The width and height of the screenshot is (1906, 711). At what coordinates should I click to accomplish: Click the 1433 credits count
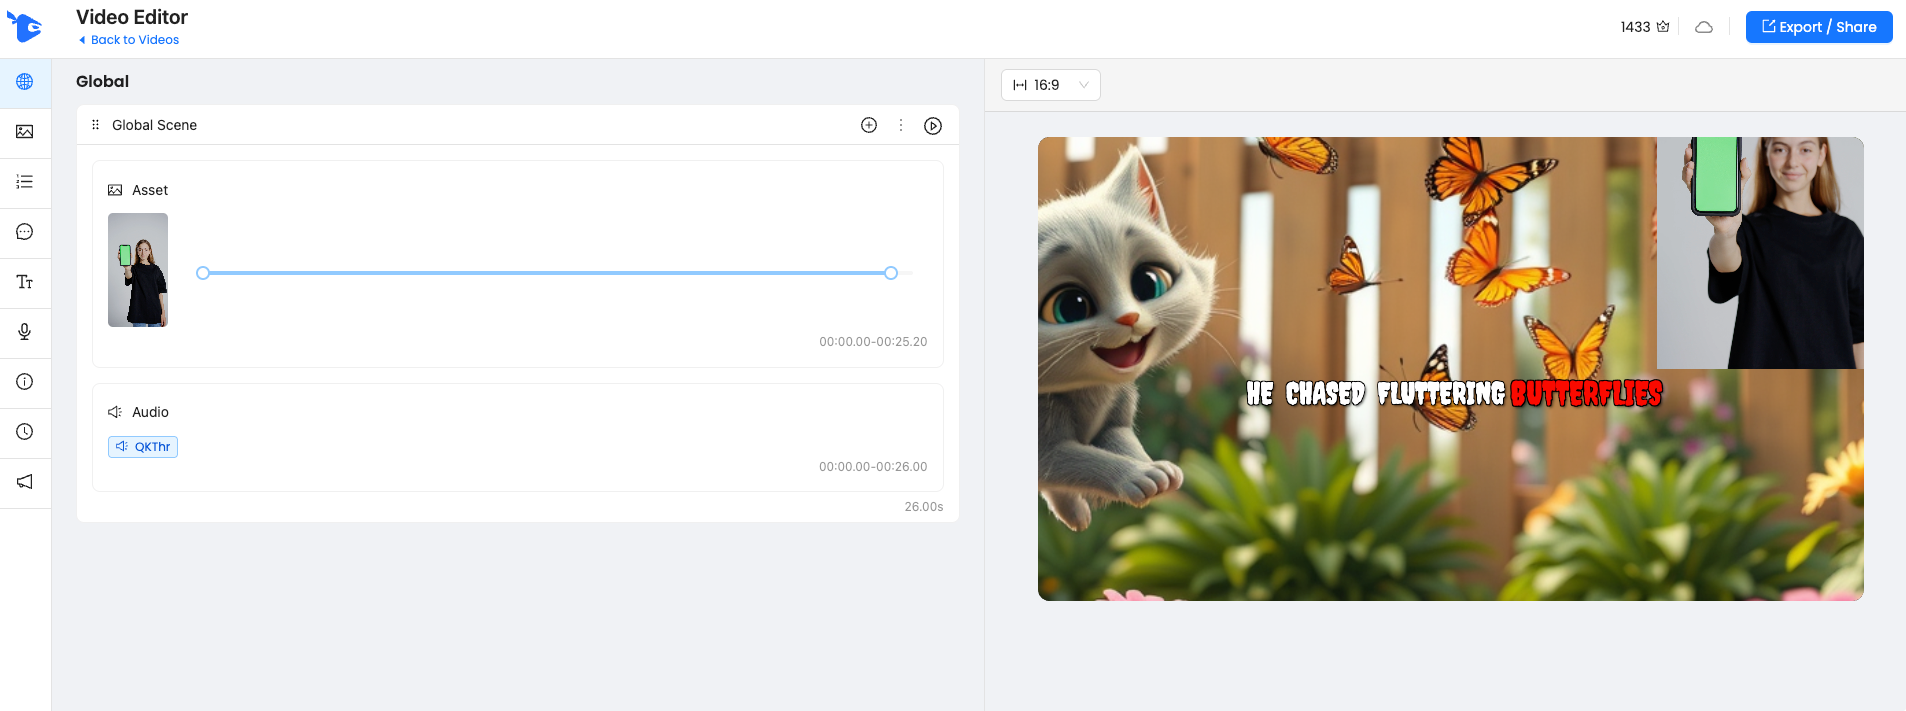pyautogui.click(x=1635, y=27)
